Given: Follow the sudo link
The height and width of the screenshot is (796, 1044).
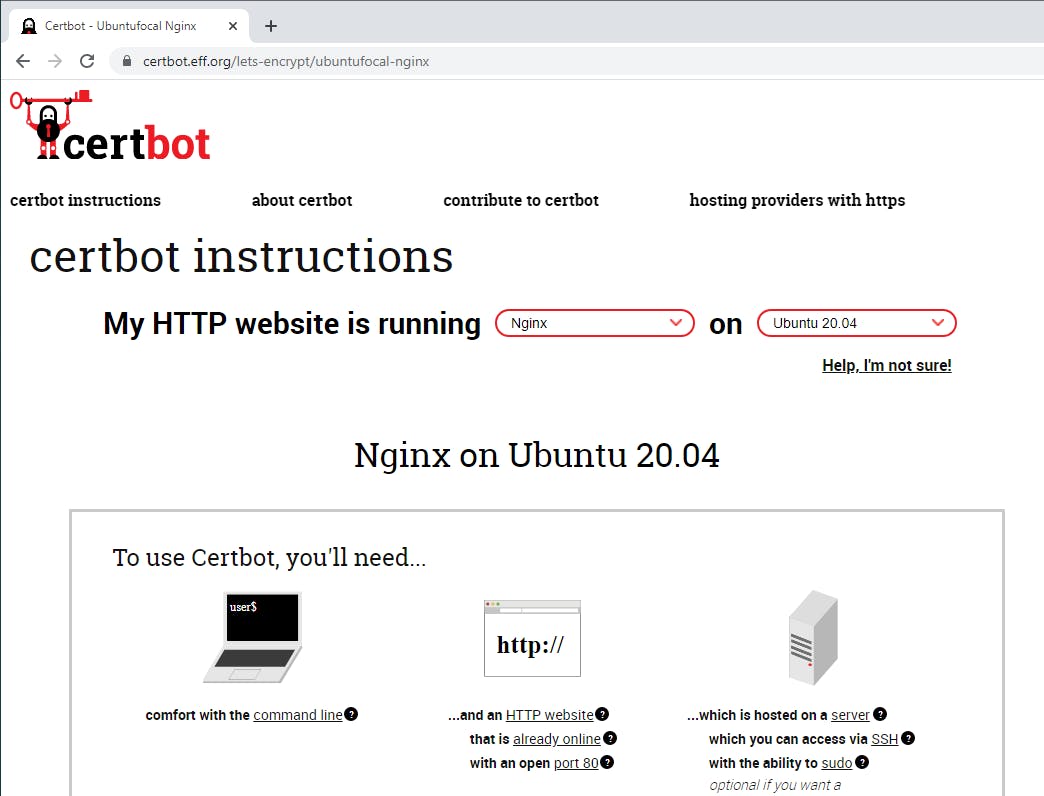Looking at the screenshot, I should click(x=836, y=763).
